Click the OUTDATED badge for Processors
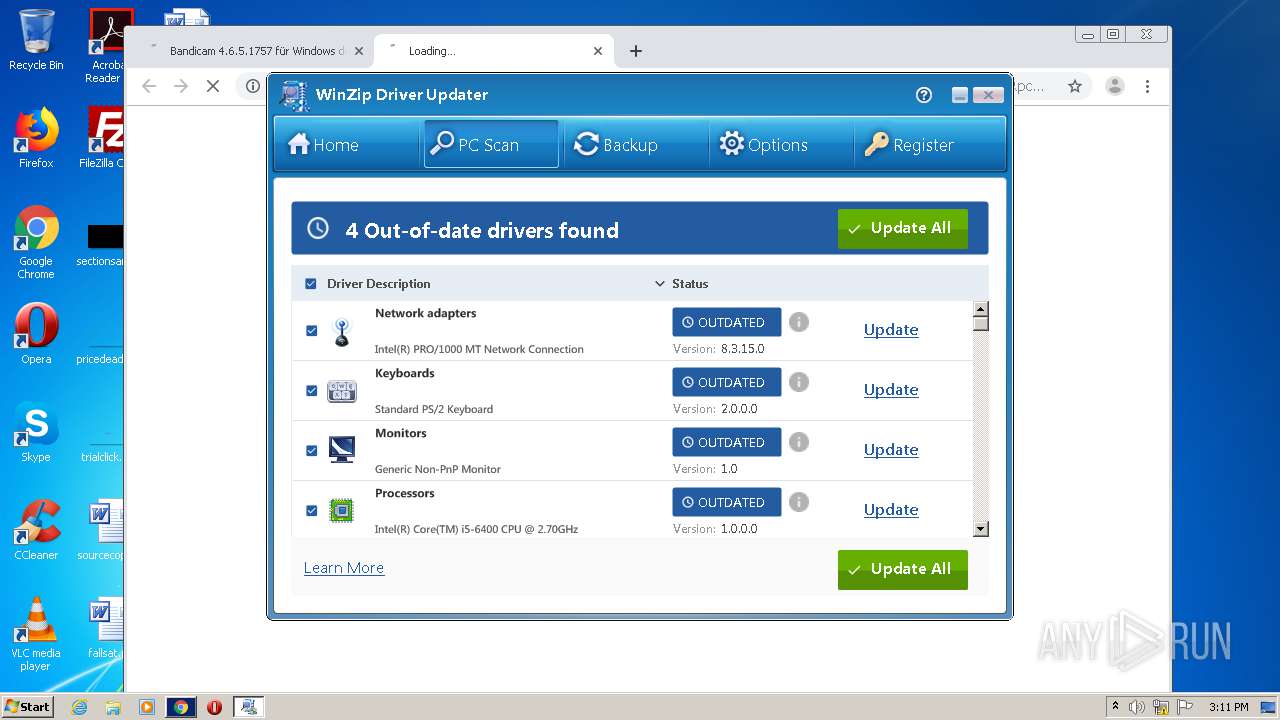Image resolution: width=1280 pixels, height=720 pixels. (727, 502)
